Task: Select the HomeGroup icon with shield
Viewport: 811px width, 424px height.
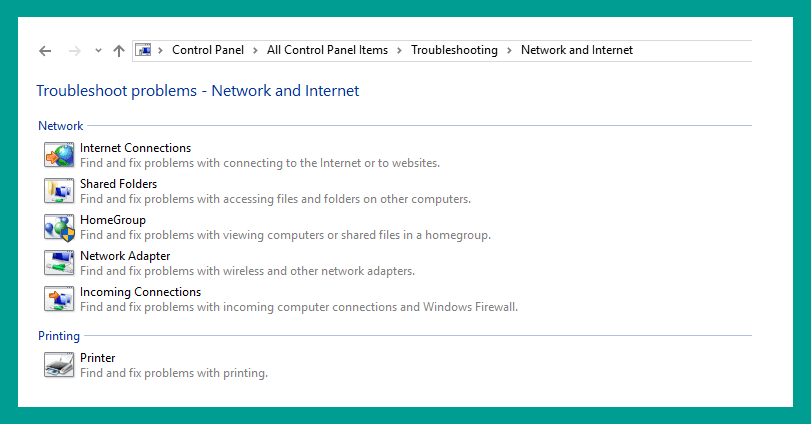Action: [59, 228]
